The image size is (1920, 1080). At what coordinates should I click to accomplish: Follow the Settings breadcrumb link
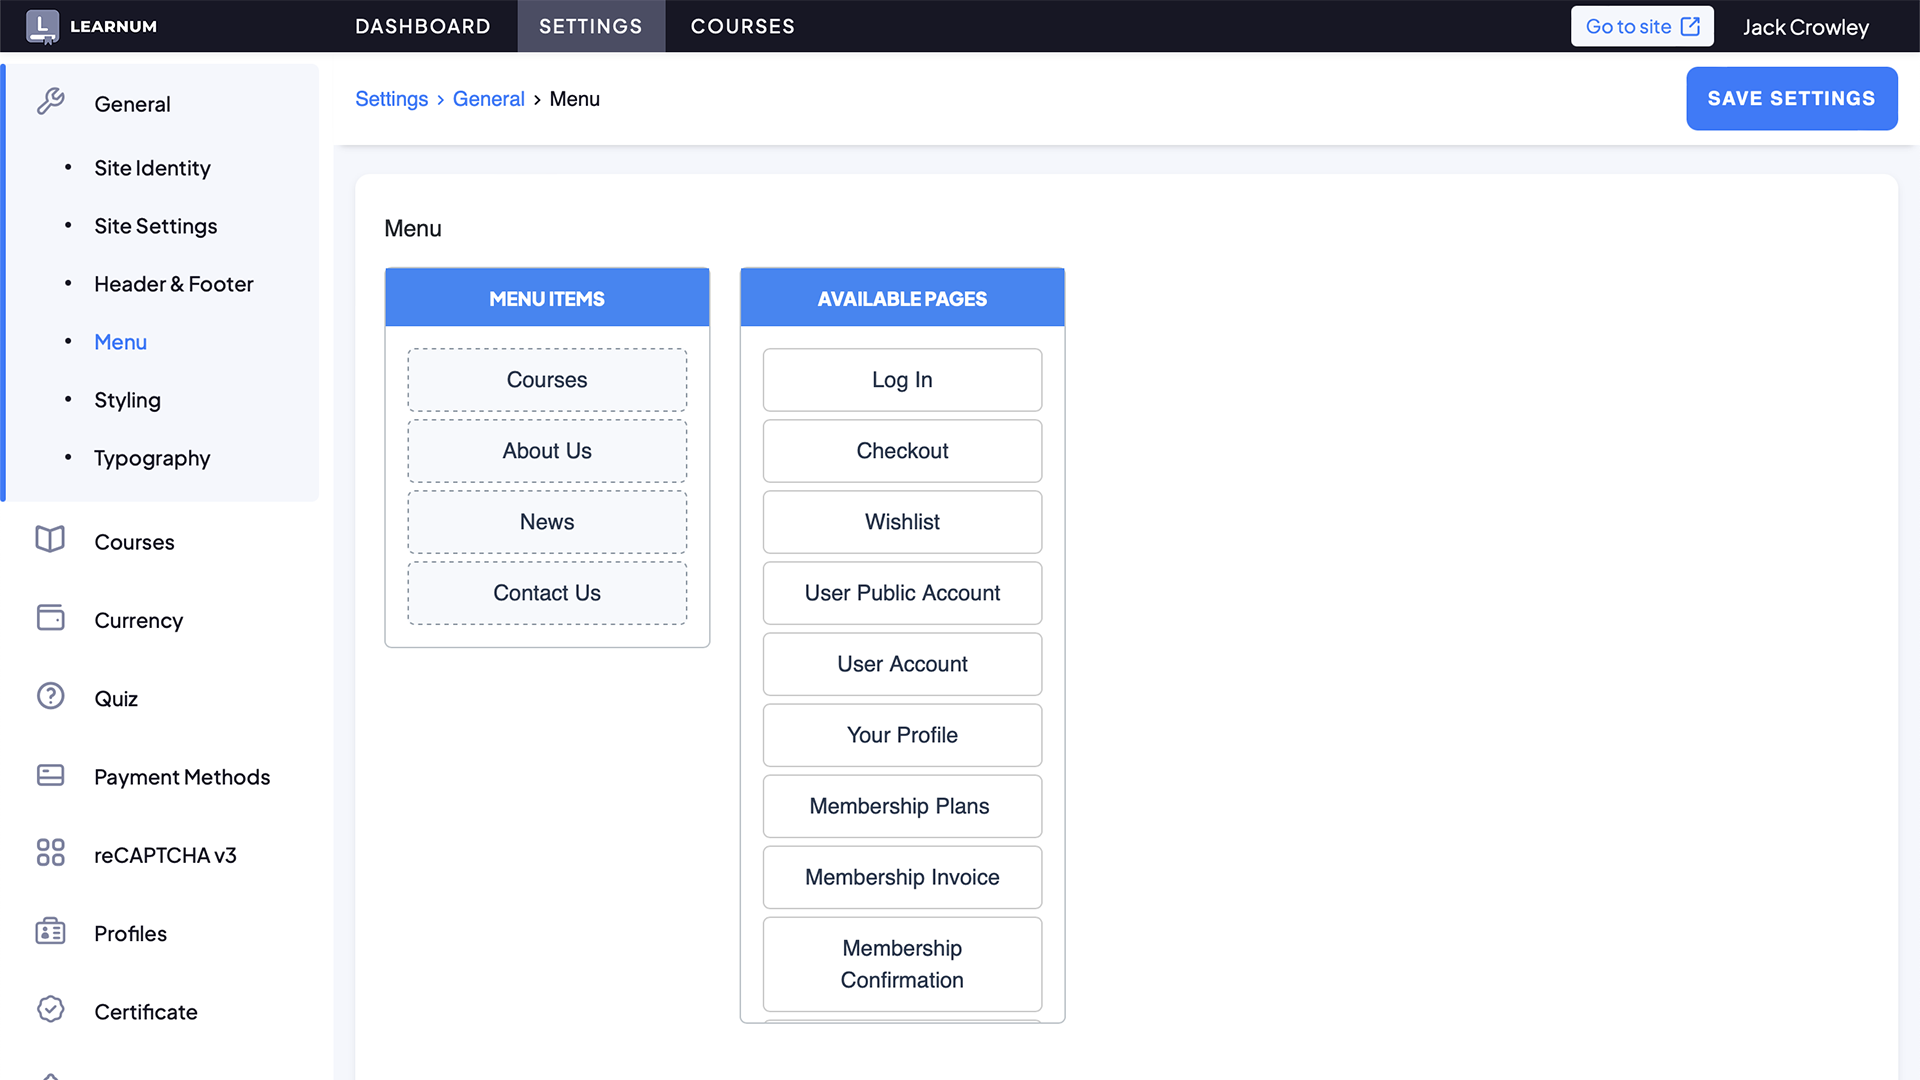391,98
